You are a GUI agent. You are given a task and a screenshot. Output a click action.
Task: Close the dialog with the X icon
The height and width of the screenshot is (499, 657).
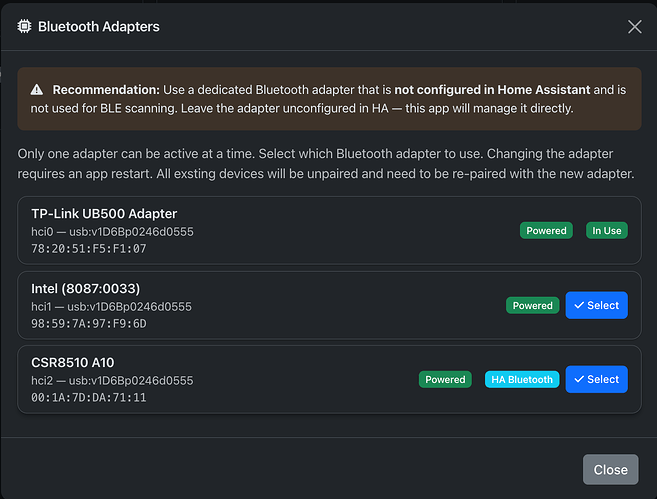(x=634, y=27)
